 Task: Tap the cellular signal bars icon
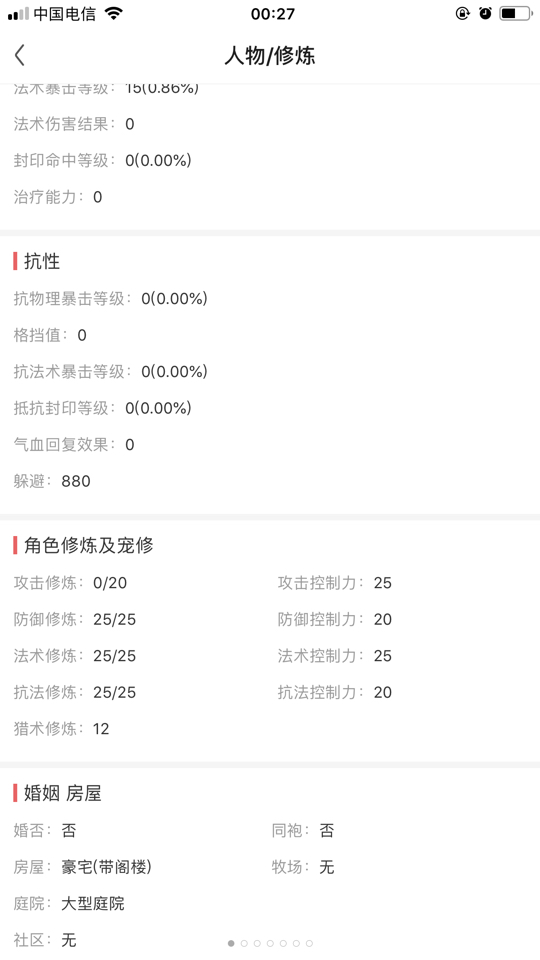point(18,14)
